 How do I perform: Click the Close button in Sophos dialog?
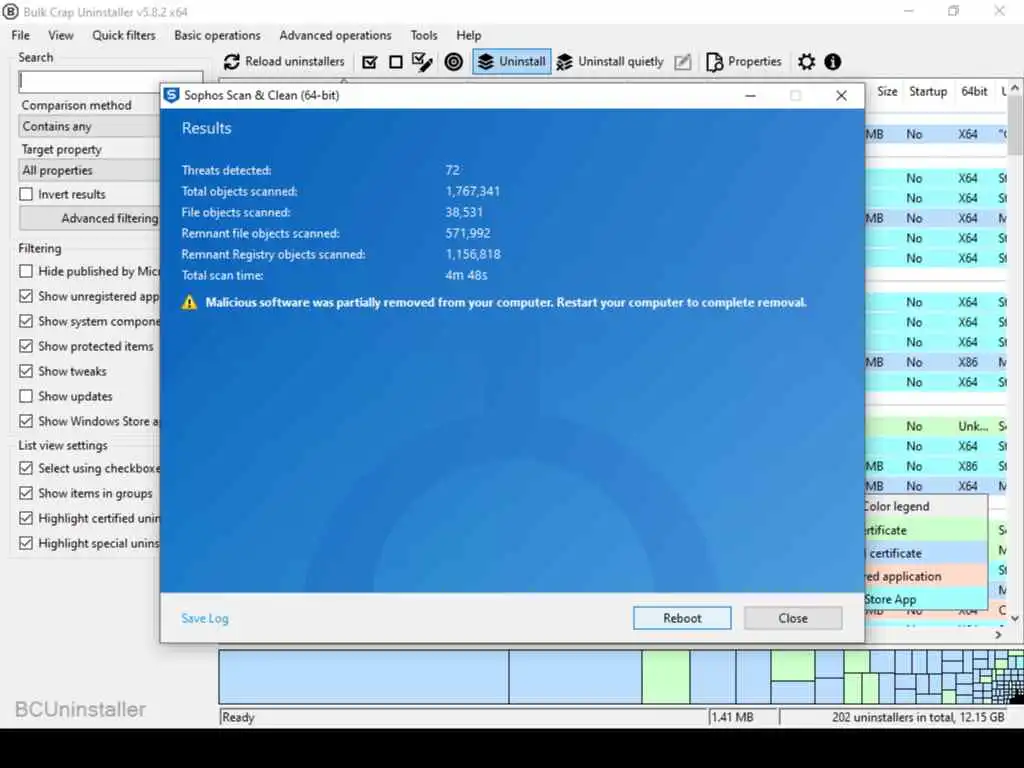pyautogui.click(x=793, y=618)
